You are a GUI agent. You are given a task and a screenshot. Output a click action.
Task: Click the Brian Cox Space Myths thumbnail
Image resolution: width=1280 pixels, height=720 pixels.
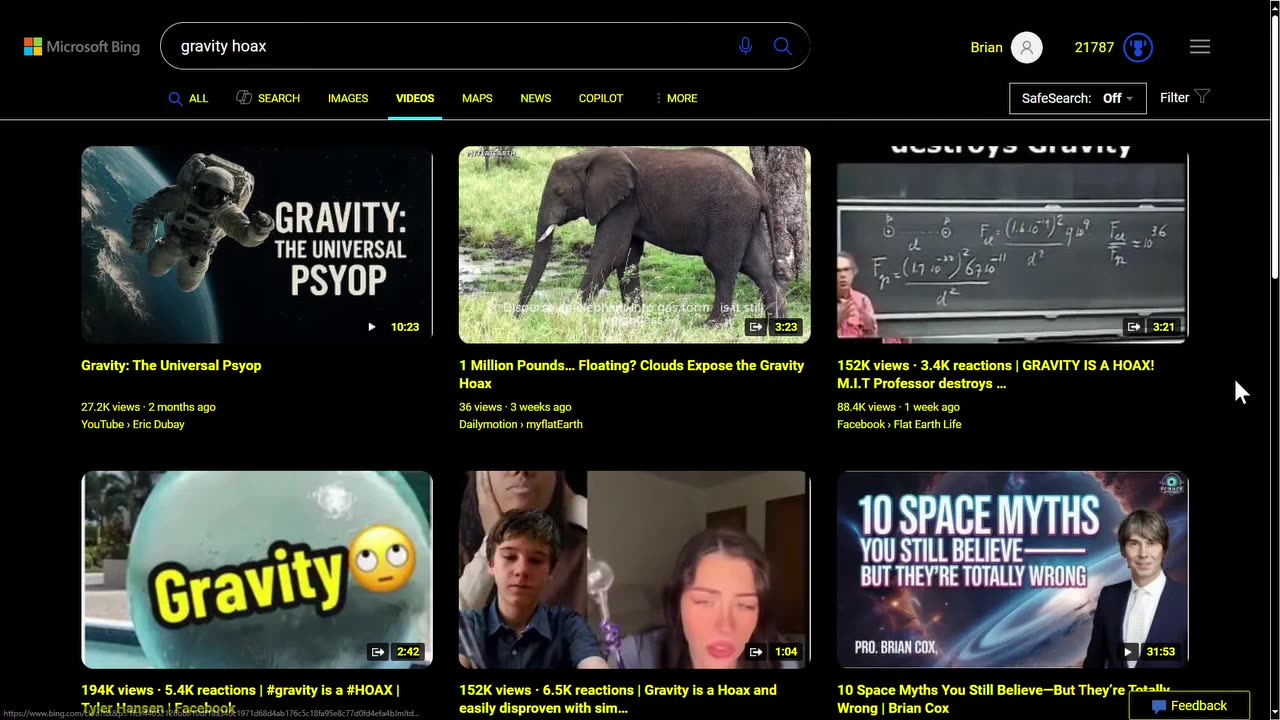pos(1012,570)
